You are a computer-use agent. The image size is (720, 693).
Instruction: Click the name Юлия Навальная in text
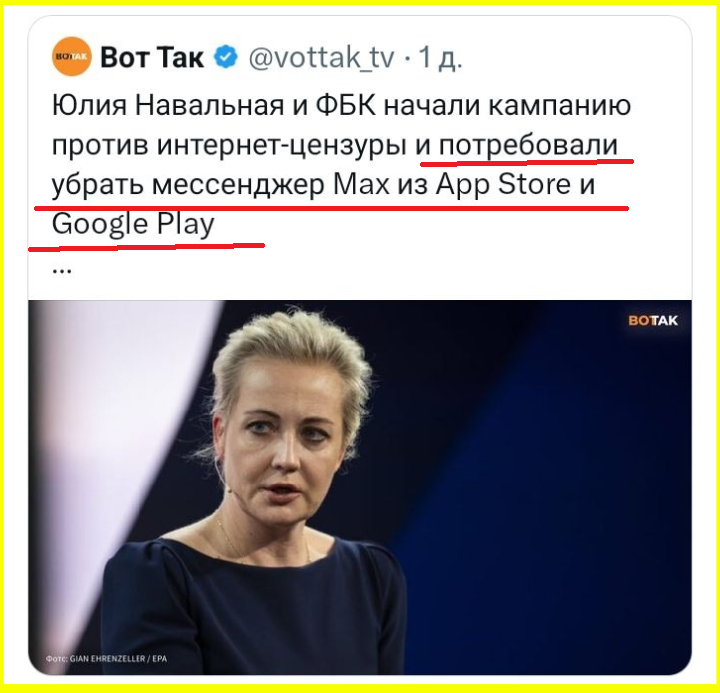tap(169, 106)
